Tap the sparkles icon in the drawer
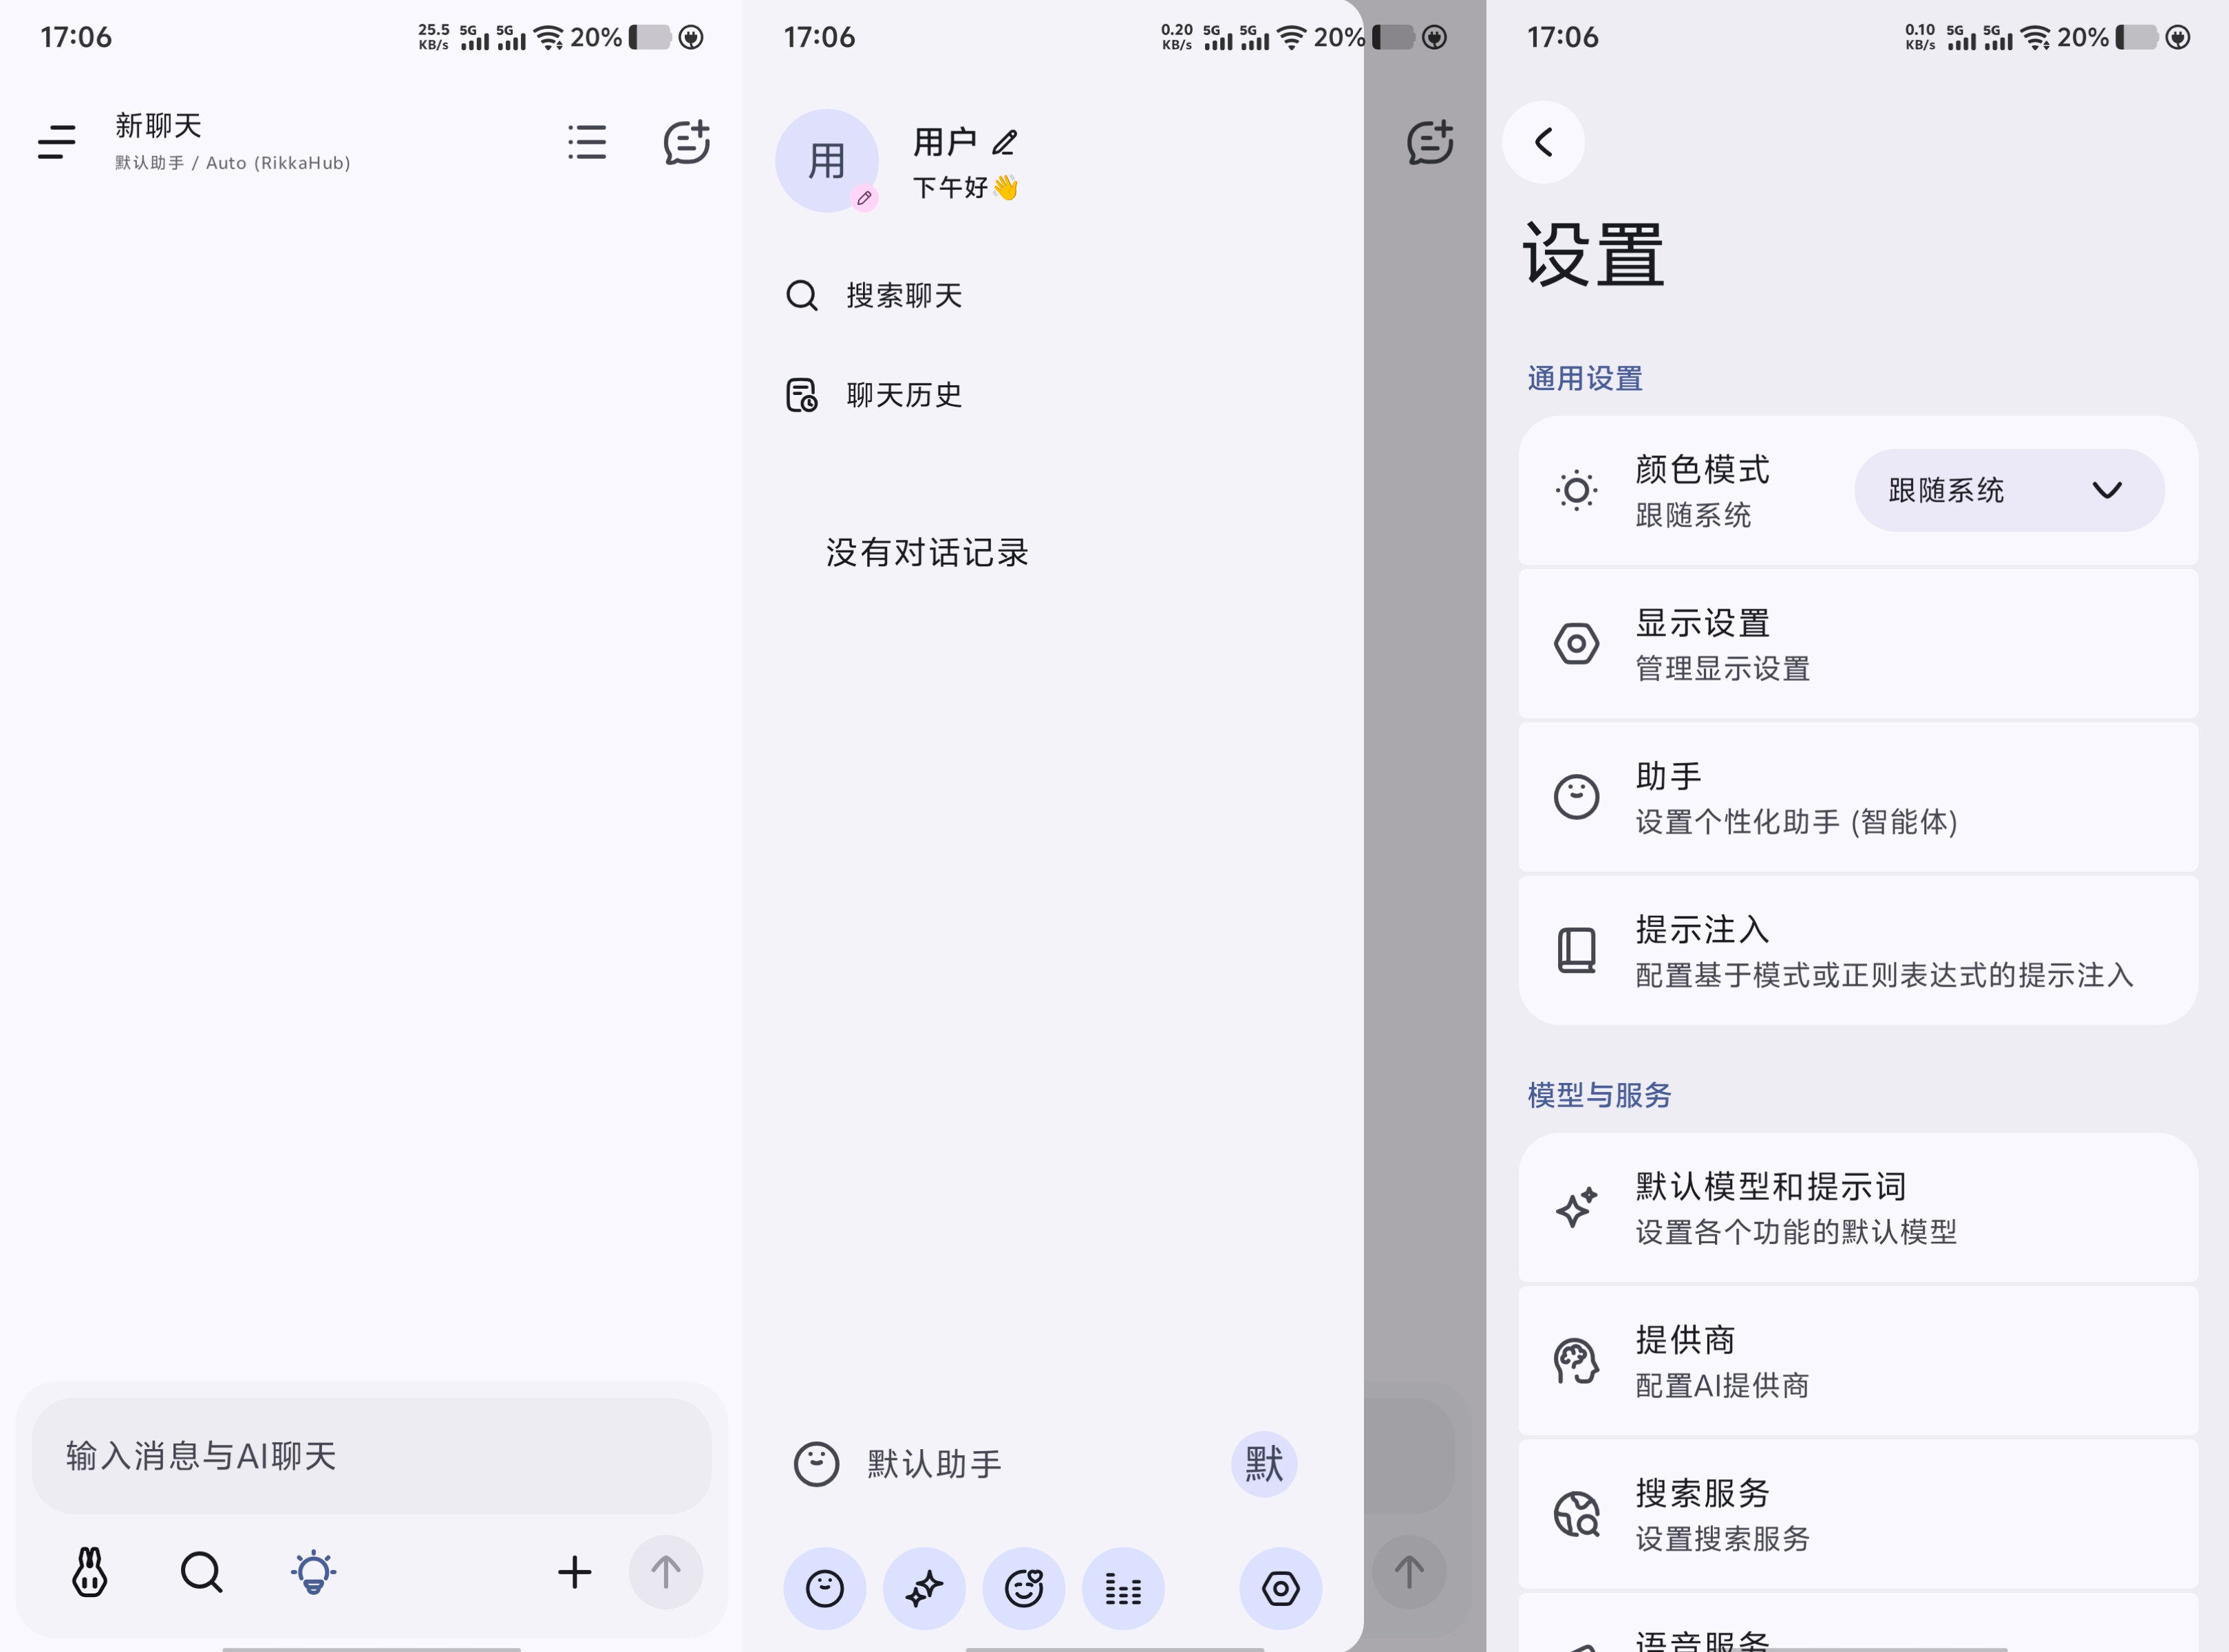This screenshot has height=1652, width=2229. coord(924,1588)
